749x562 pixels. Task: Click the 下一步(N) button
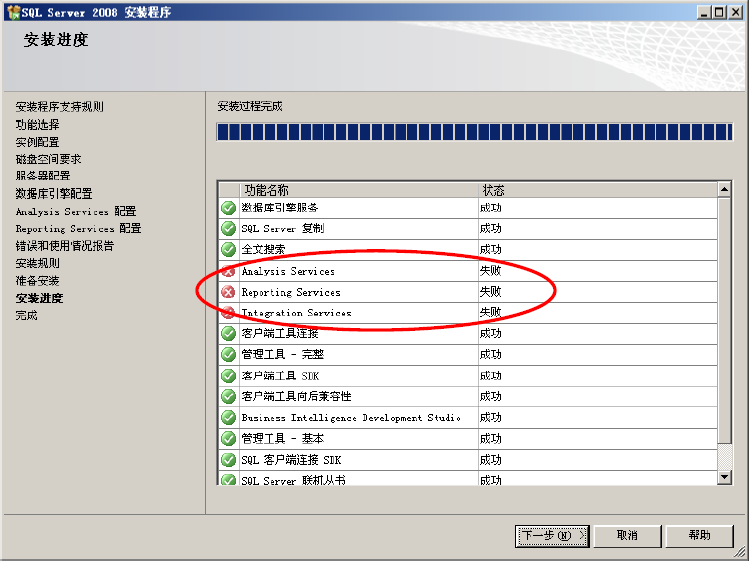552,536
